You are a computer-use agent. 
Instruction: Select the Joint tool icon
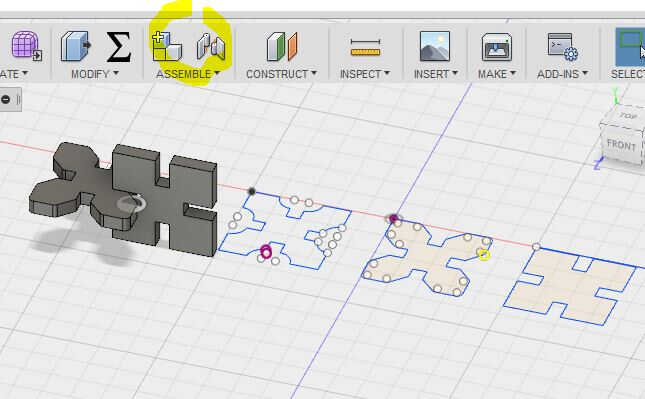click(211, 46)
